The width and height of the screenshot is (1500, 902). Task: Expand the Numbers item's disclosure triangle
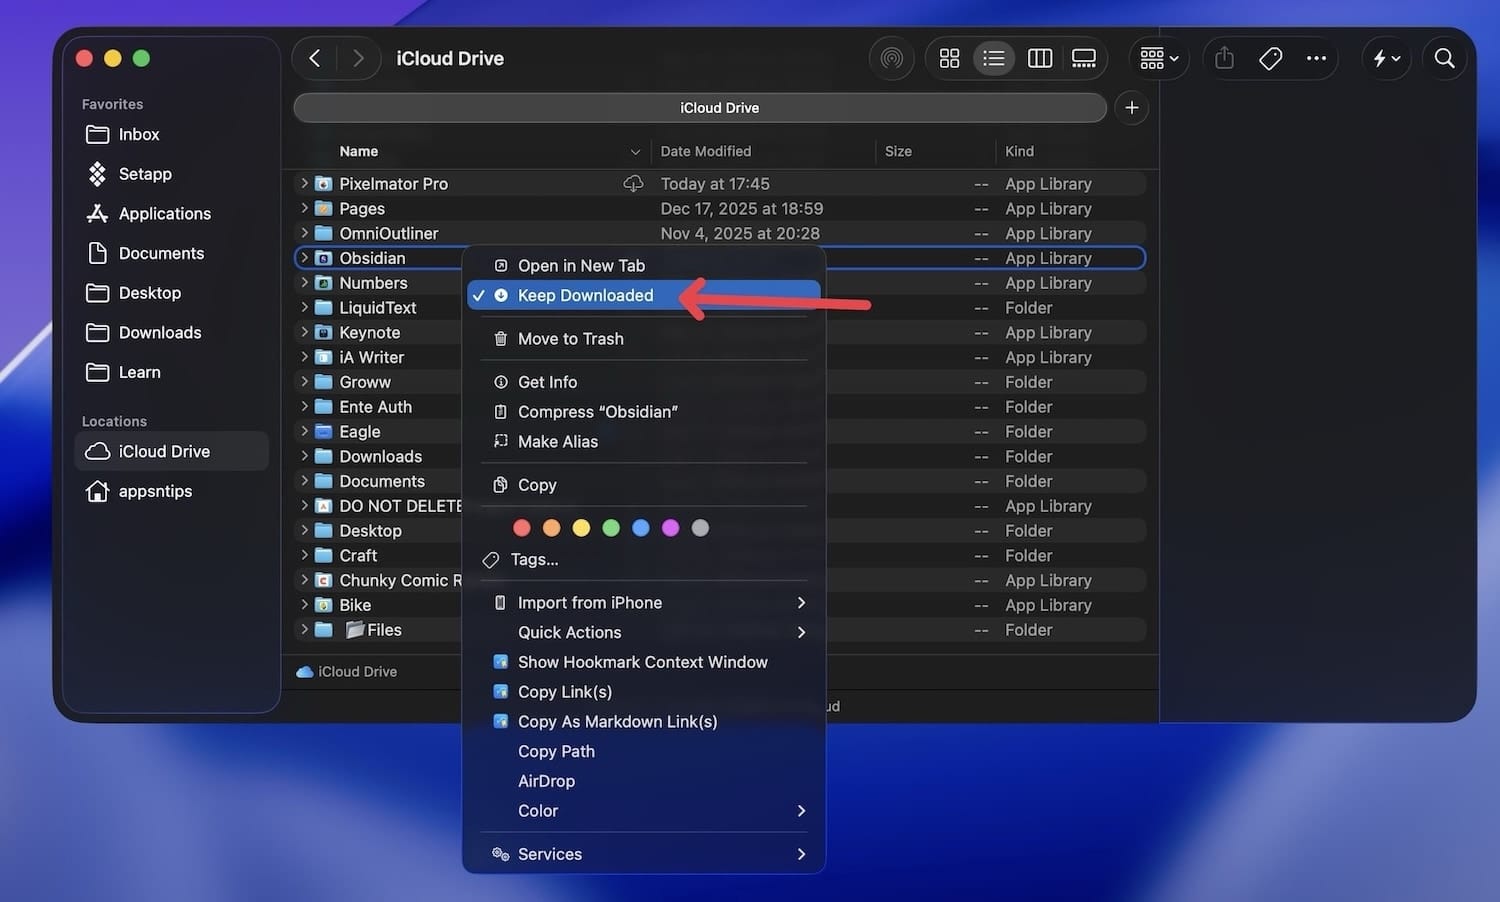click(x=305, y=282)
